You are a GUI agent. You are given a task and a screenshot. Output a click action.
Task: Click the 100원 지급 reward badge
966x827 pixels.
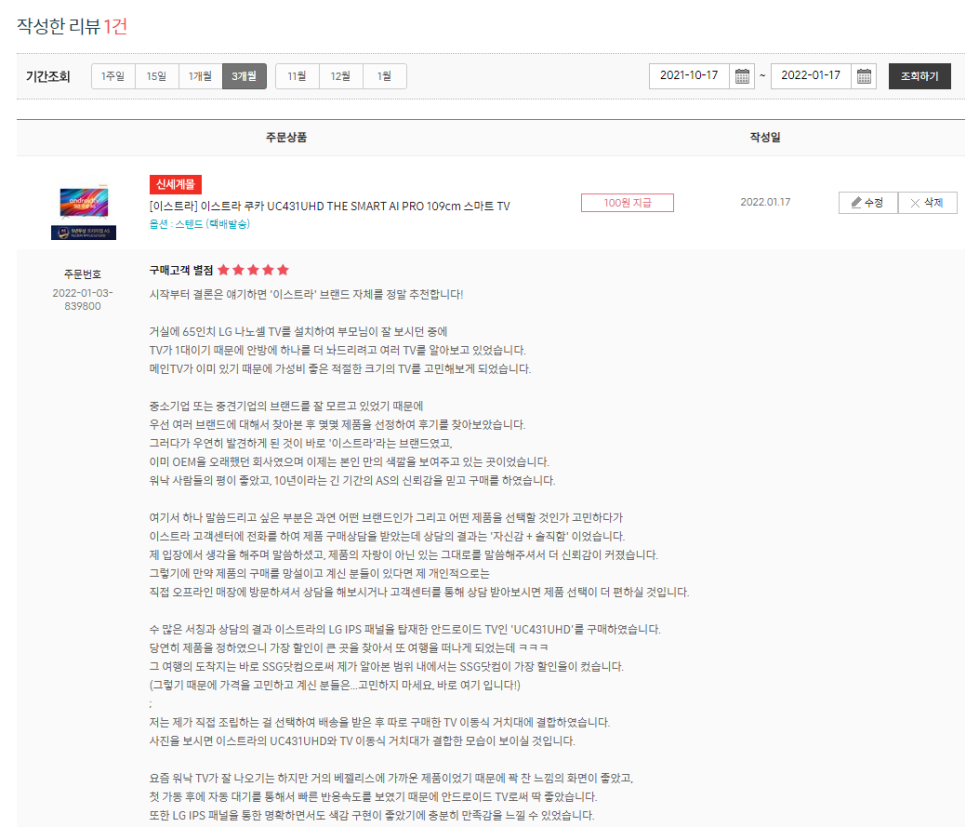(627, 203)
